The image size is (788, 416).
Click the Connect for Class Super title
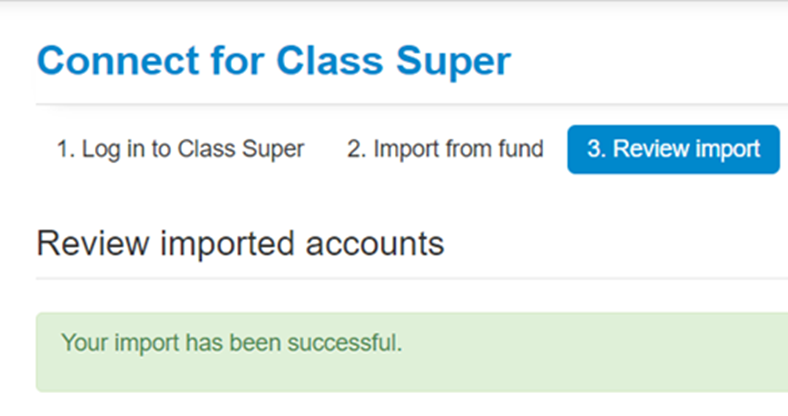pyautogui.click(x=273, y=61)
